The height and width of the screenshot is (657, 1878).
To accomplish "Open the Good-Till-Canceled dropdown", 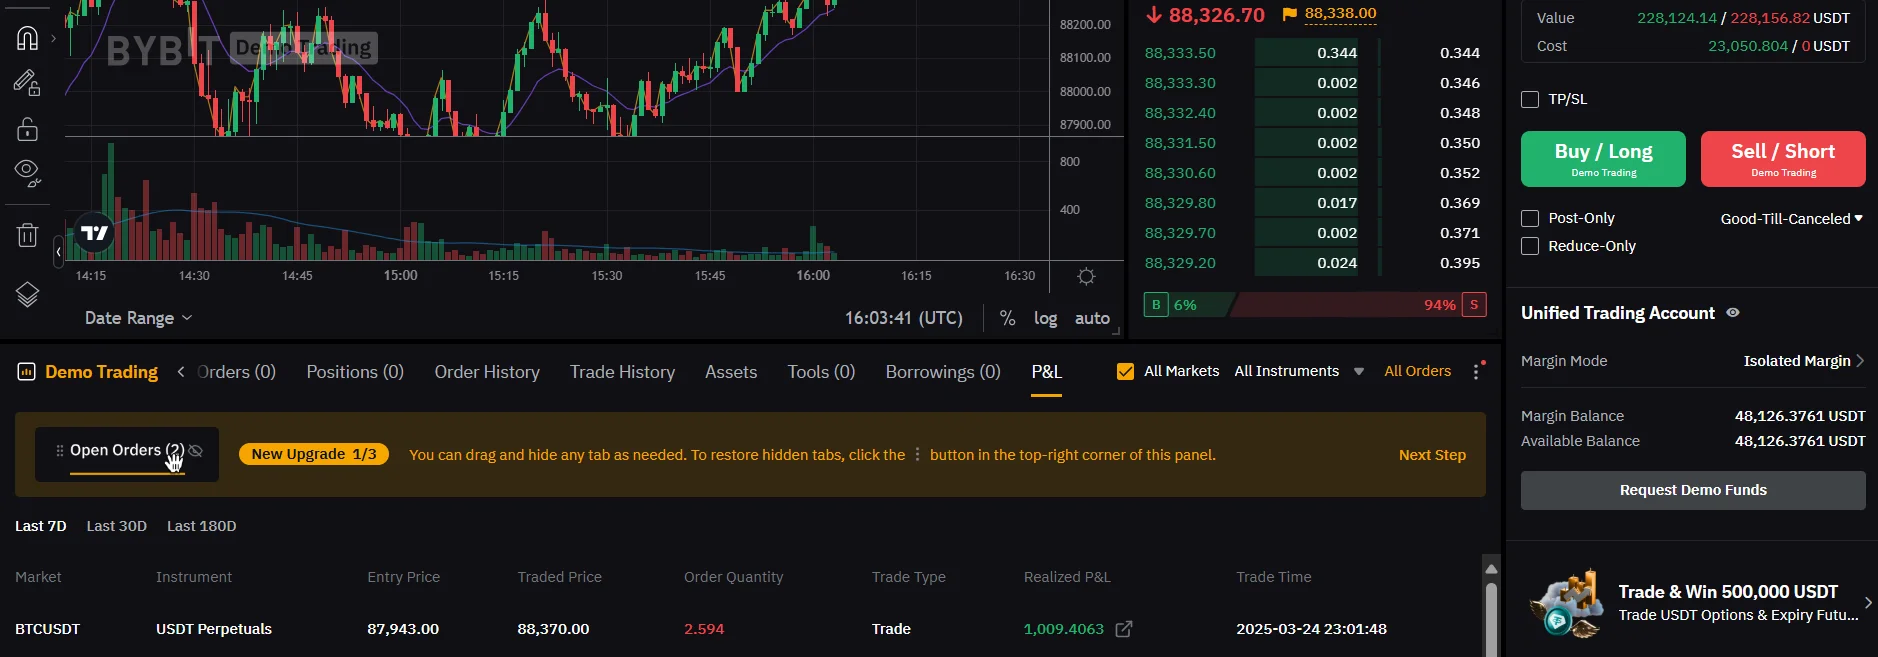I will coord(1791,218).
